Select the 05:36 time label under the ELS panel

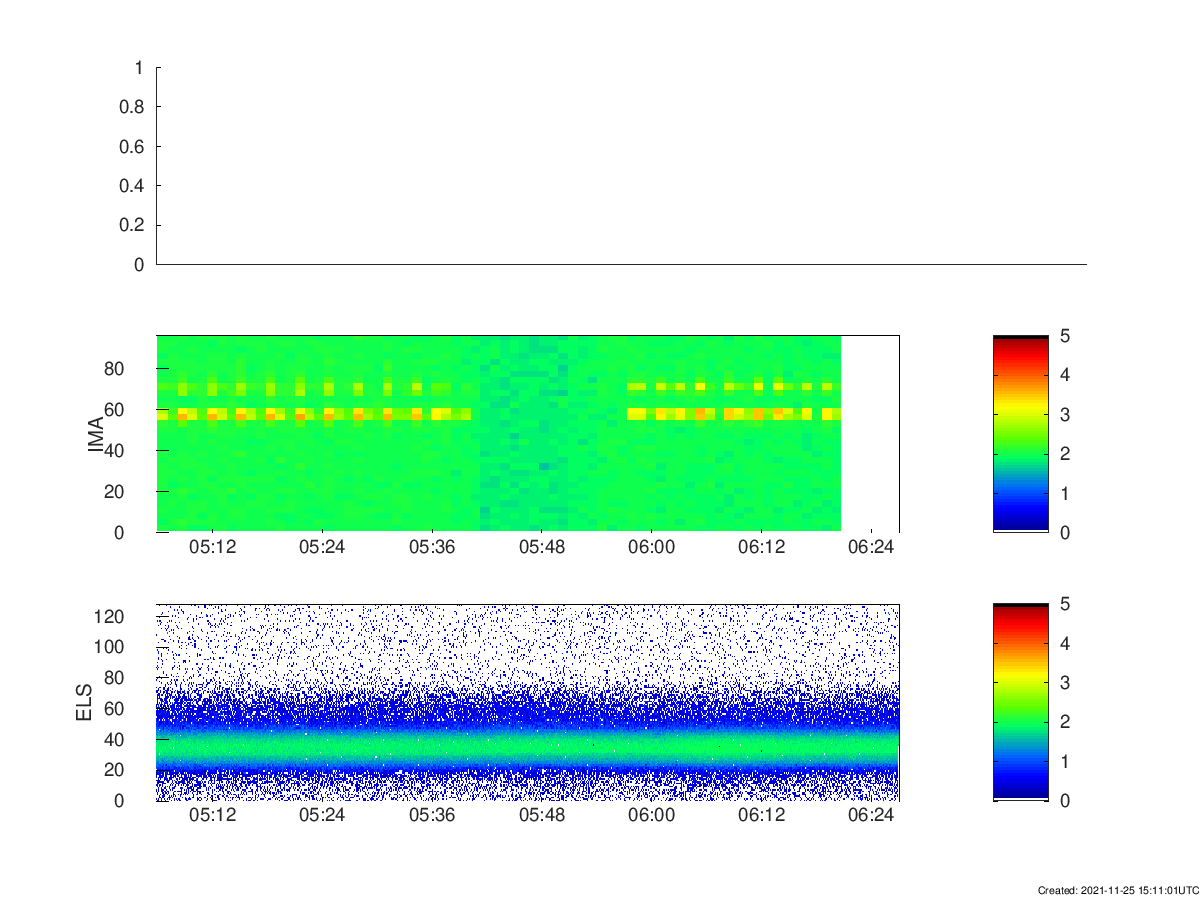click(x=432, y=816)
